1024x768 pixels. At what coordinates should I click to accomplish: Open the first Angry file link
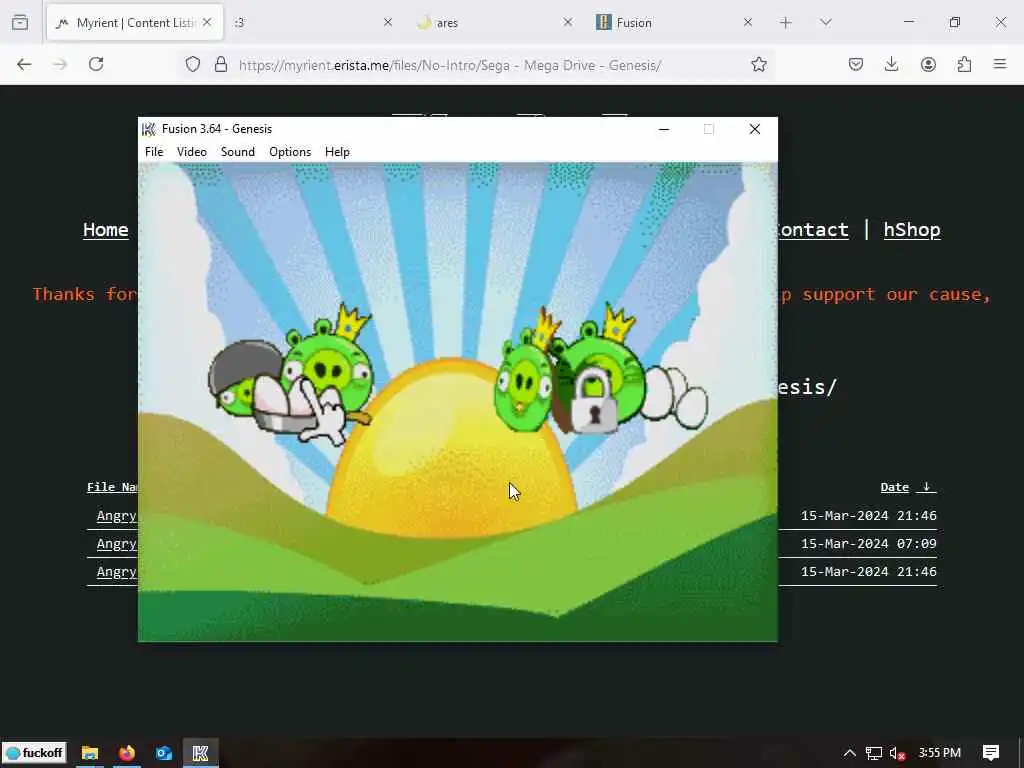point(117,516)
